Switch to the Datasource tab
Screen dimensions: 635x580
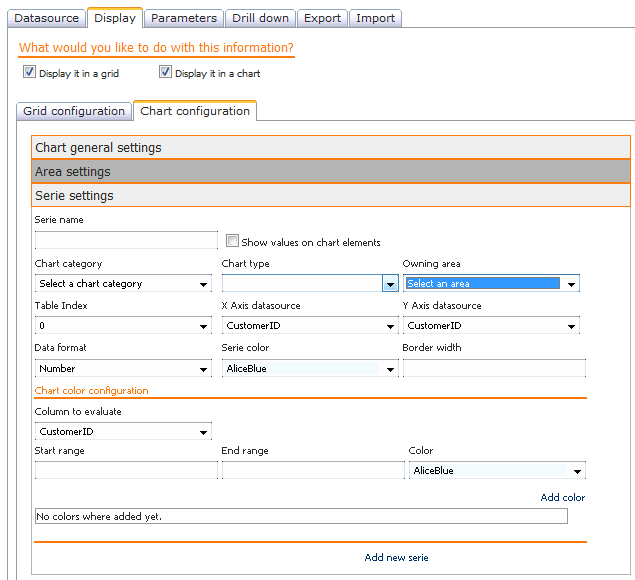click(48, 18)
